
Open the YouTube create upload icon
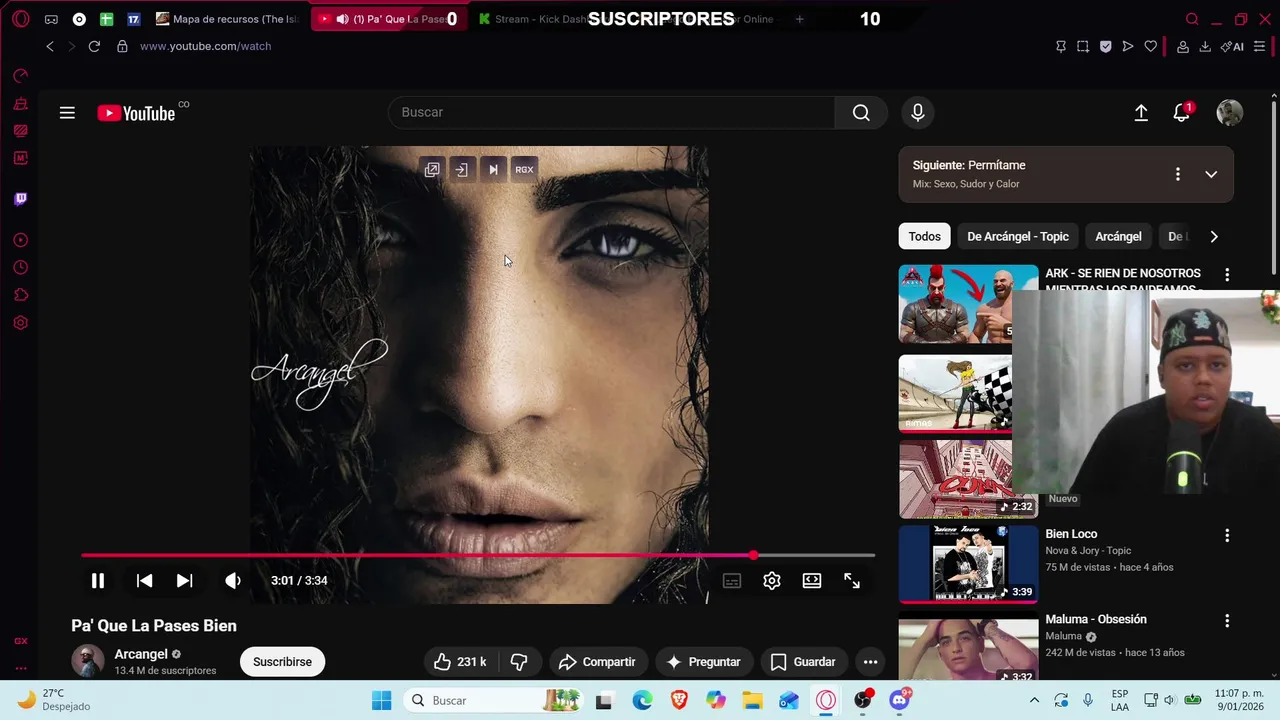pyautogui.click(x=1141, y=113)
